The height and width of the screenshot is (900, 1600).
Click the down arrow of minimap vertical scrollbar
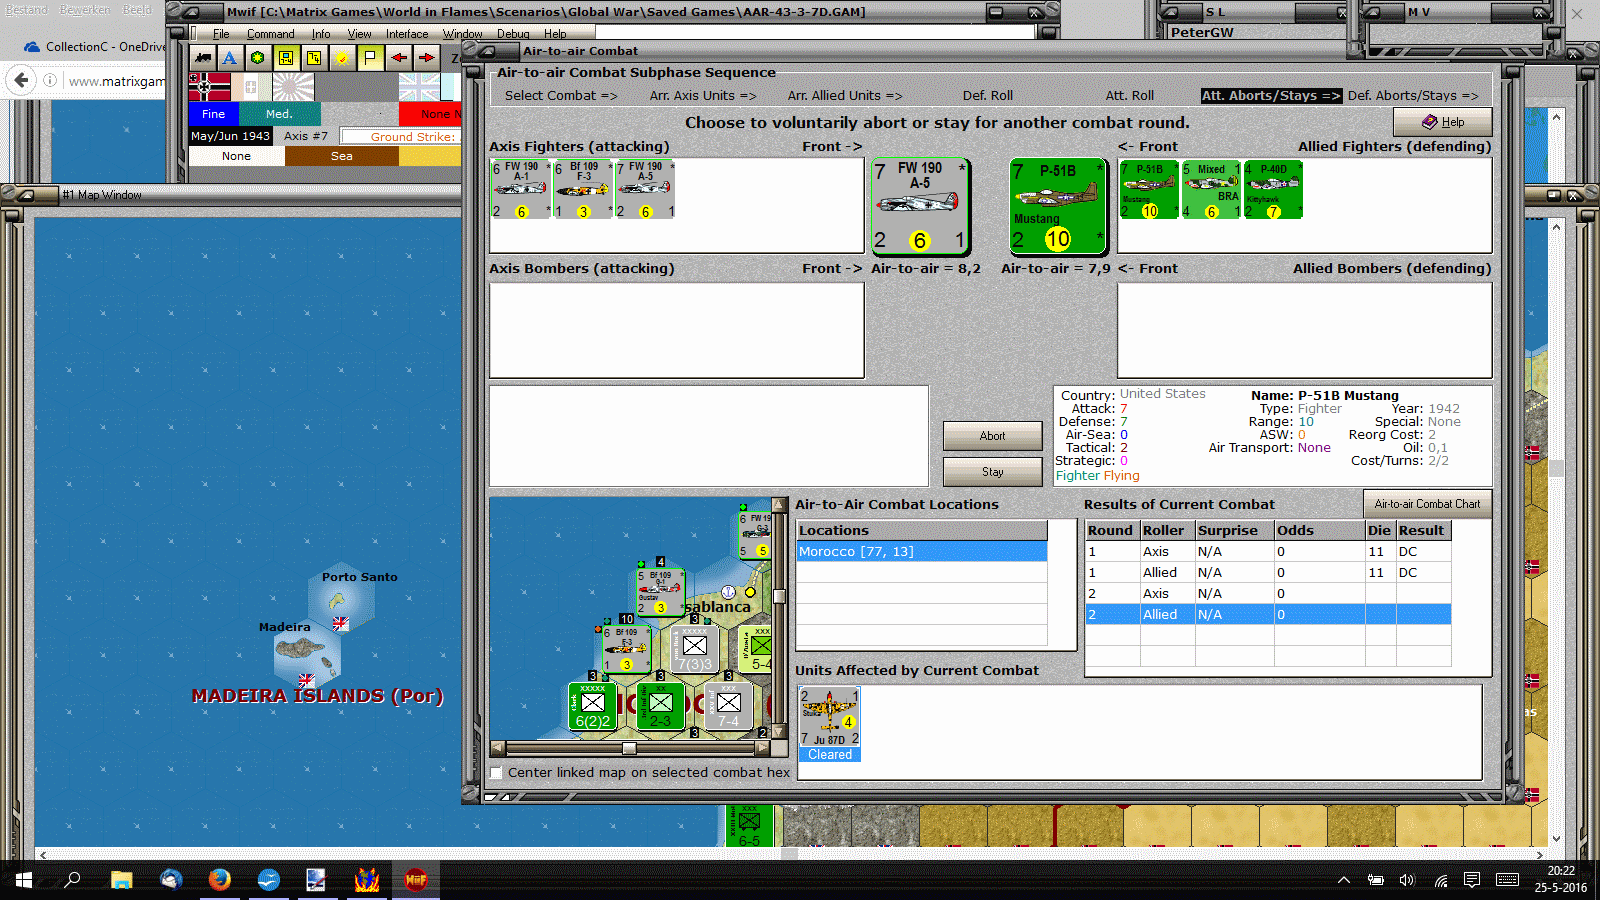point(780,732)
